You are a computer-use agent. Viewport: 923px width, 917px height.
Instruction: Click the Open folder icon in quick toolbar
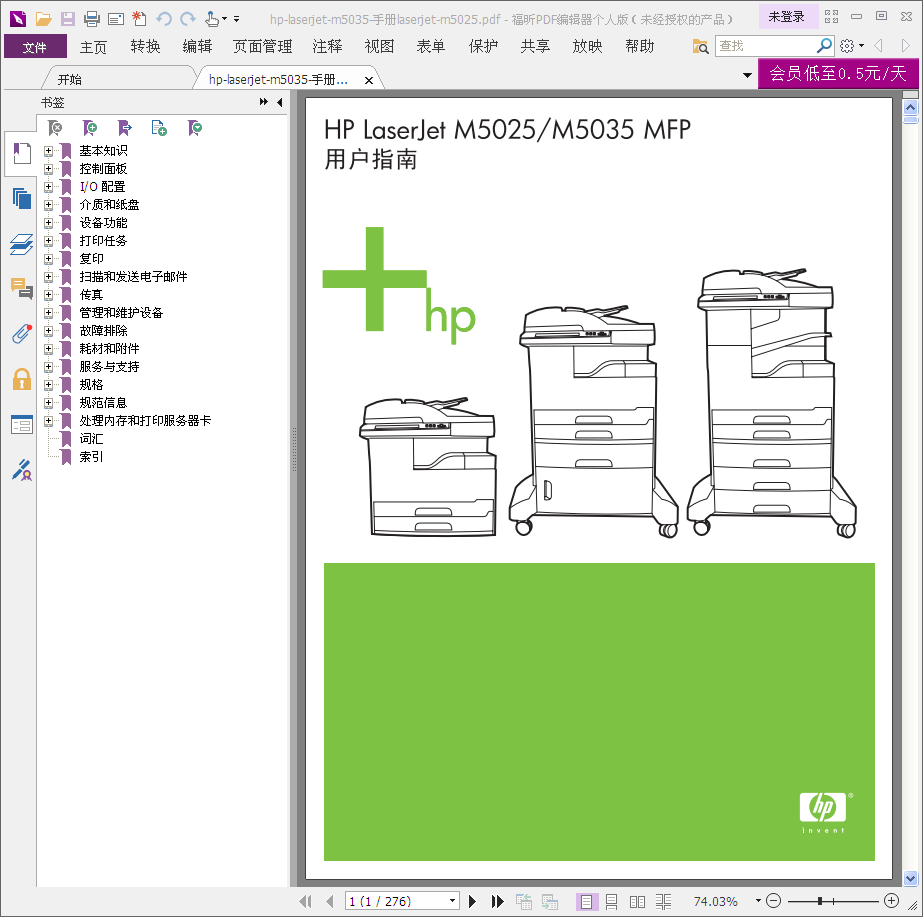[43, 19]
